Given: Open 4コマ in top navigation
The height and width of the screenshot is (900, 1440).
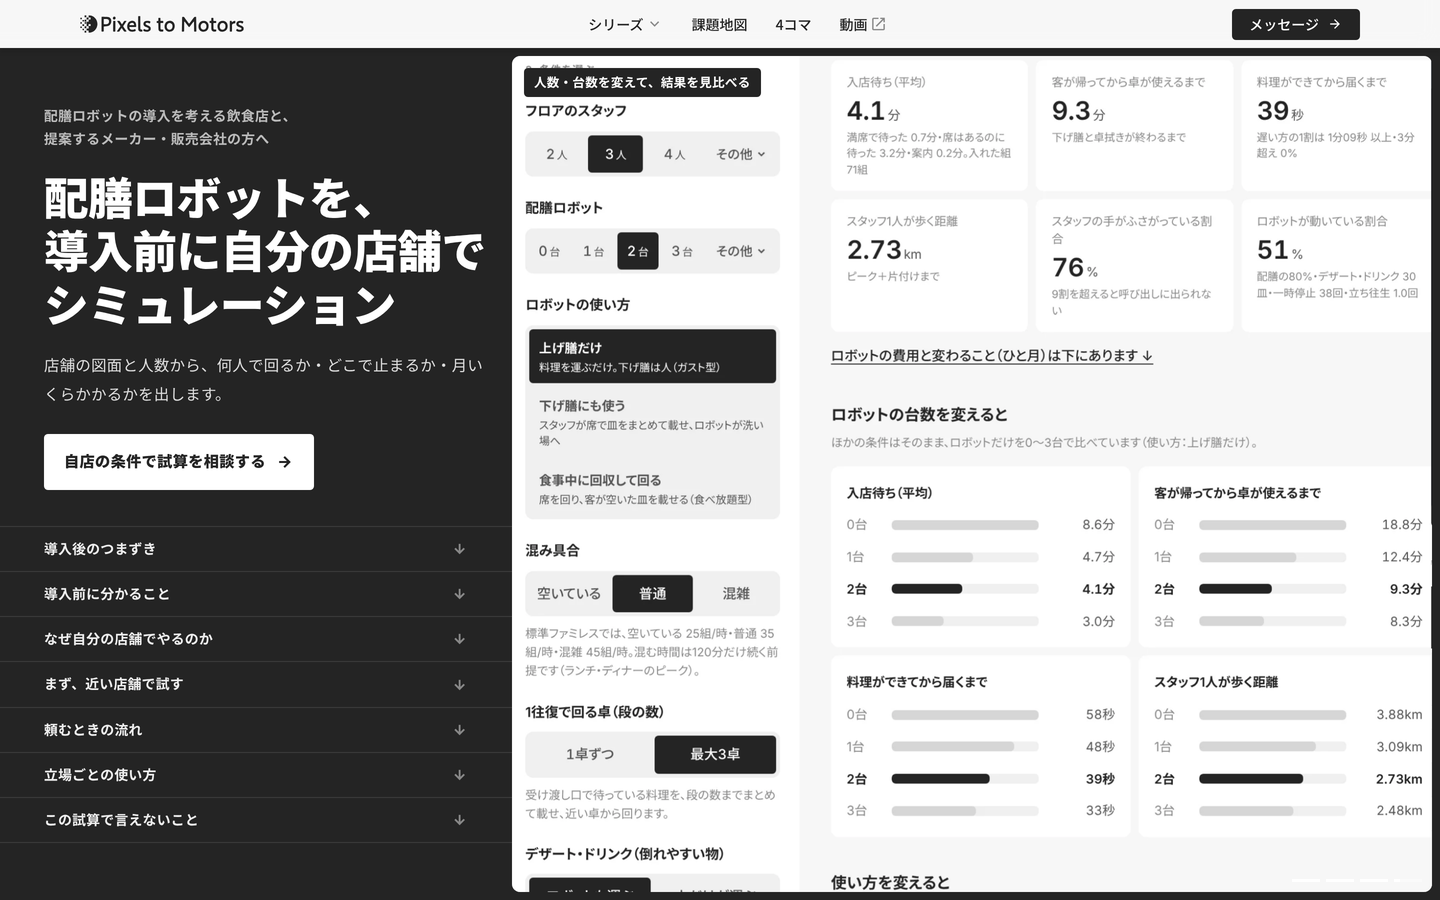Looking at the screenshot, I should pos(793,24).
